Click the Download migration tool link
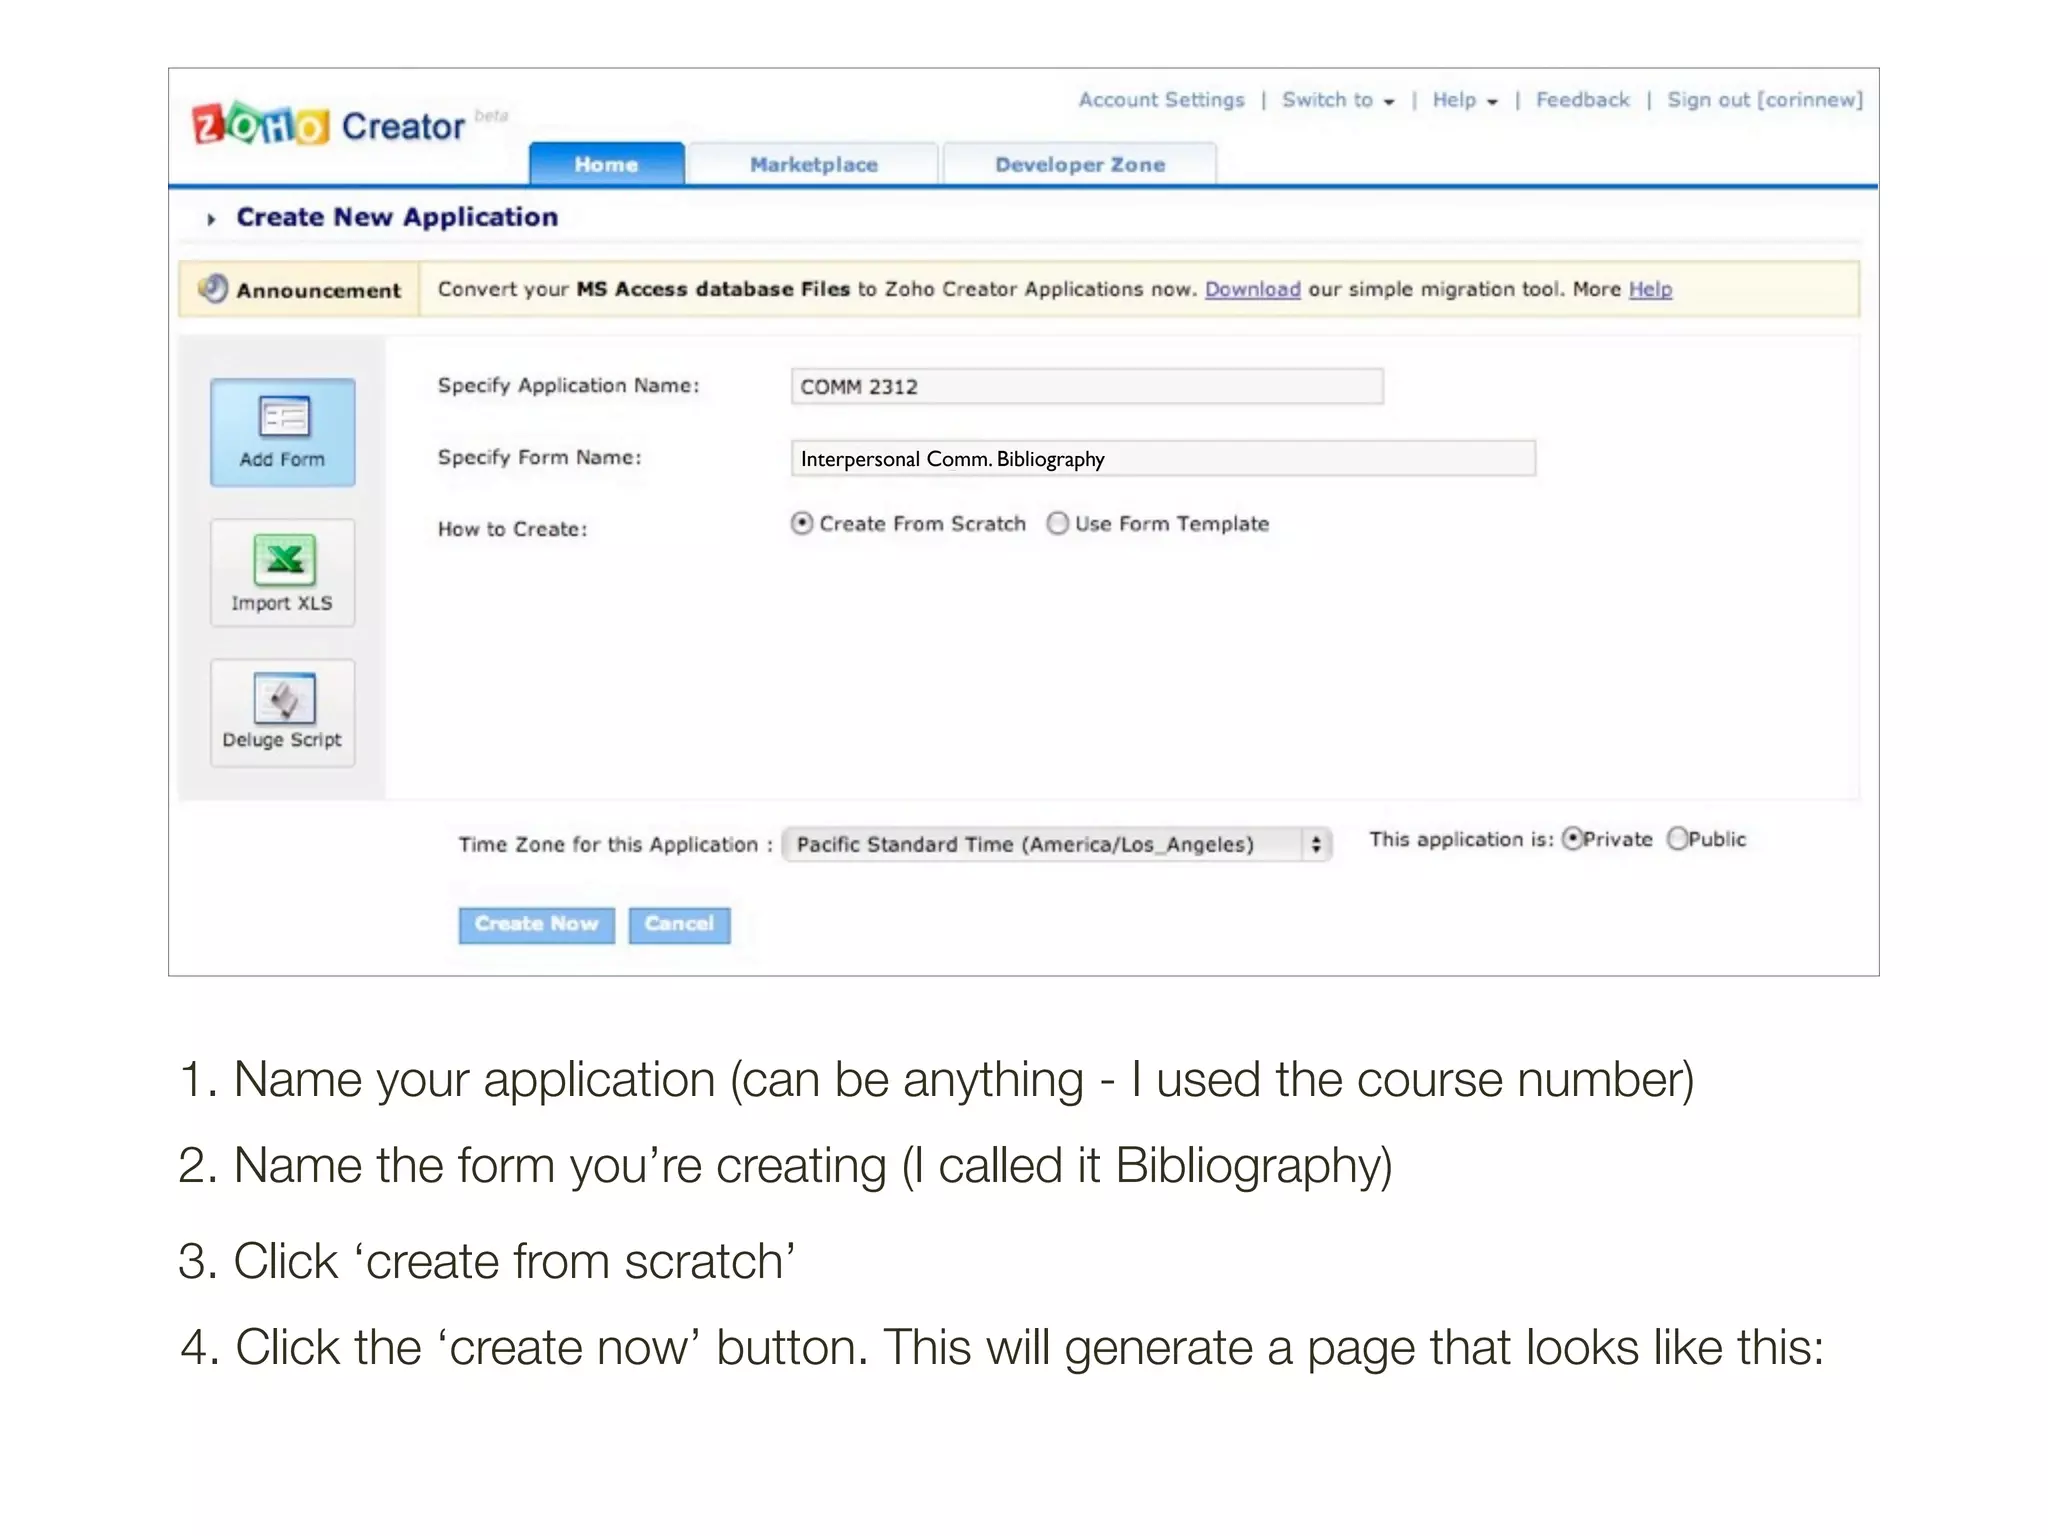2048x1536 pixels. coord(1253,289)
